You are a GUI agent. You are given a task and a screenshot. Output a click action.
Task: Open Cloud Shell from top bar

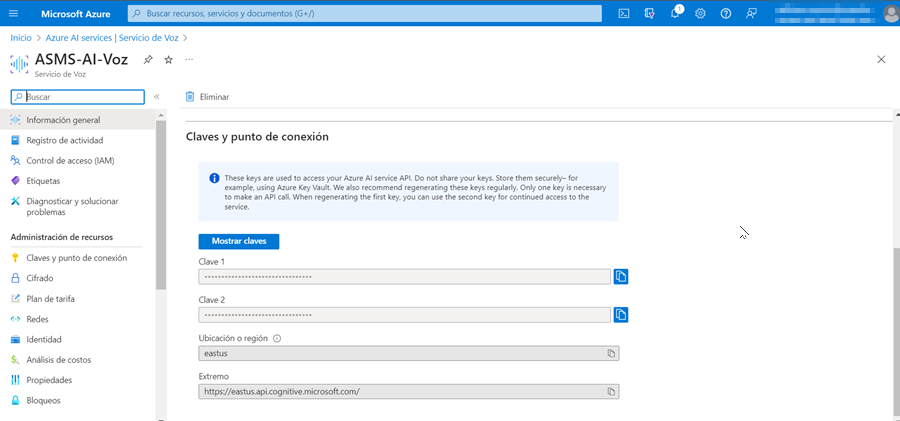[624, 14]
